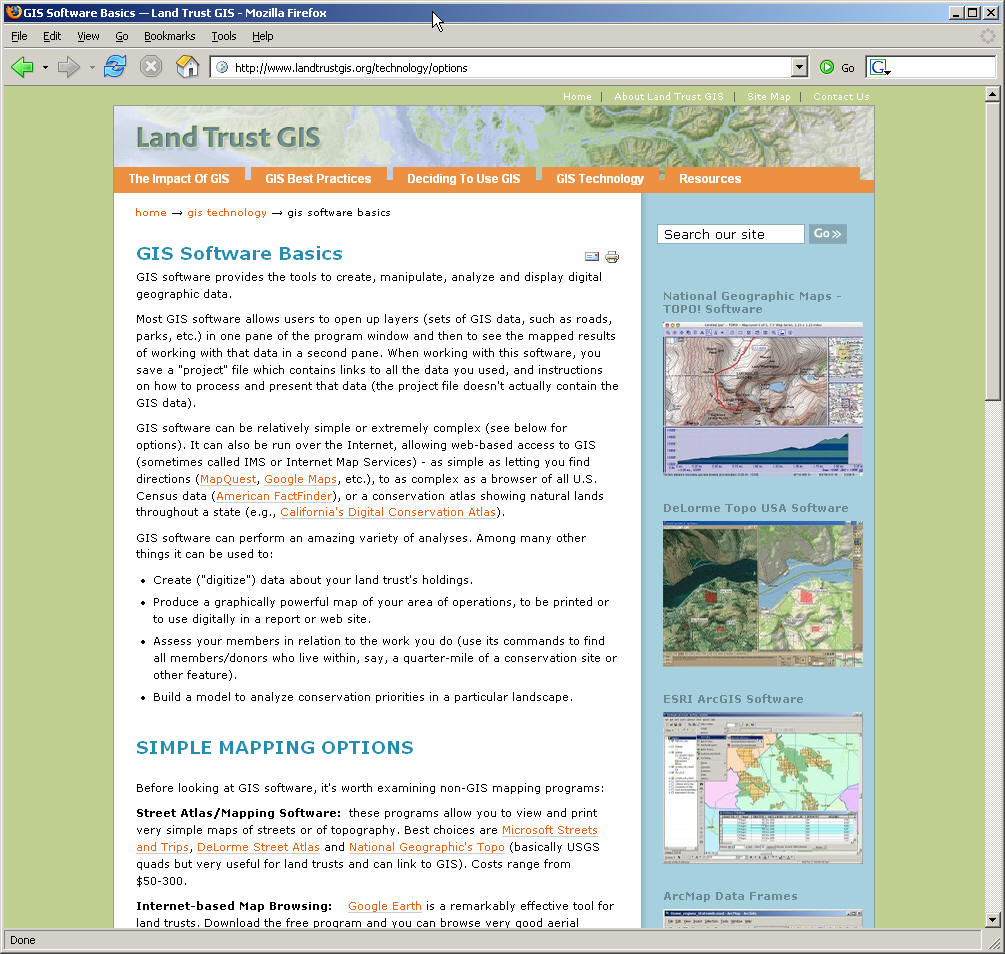Open the National Geographic TOPO! screenshot thumbnail
This screenshot has width=1005, height=954.
(763, 399)
